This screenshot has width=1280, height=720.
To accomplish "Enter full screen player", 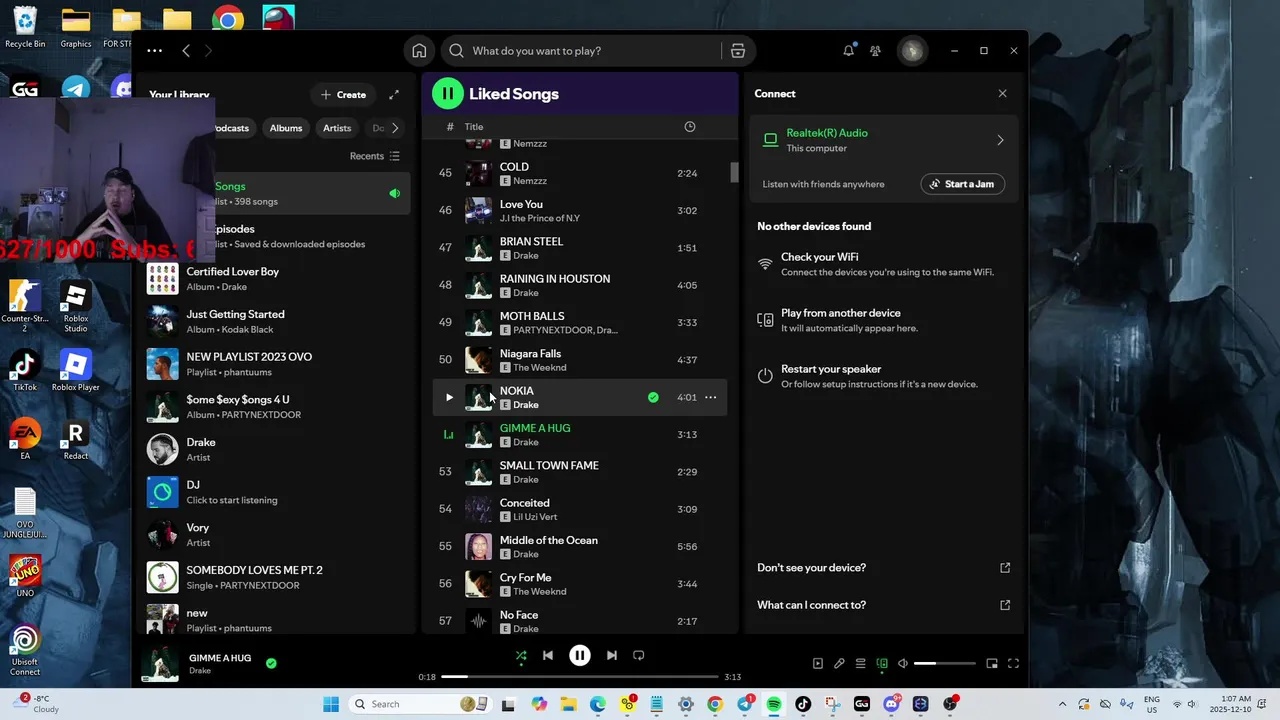I will [1013, 663].
